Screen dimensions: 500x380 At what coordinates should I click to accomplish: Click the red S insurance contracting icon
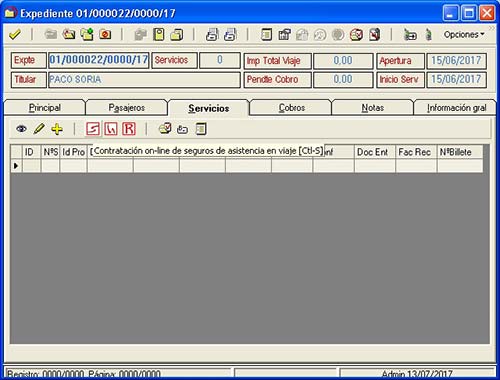(x=93, y=129)
